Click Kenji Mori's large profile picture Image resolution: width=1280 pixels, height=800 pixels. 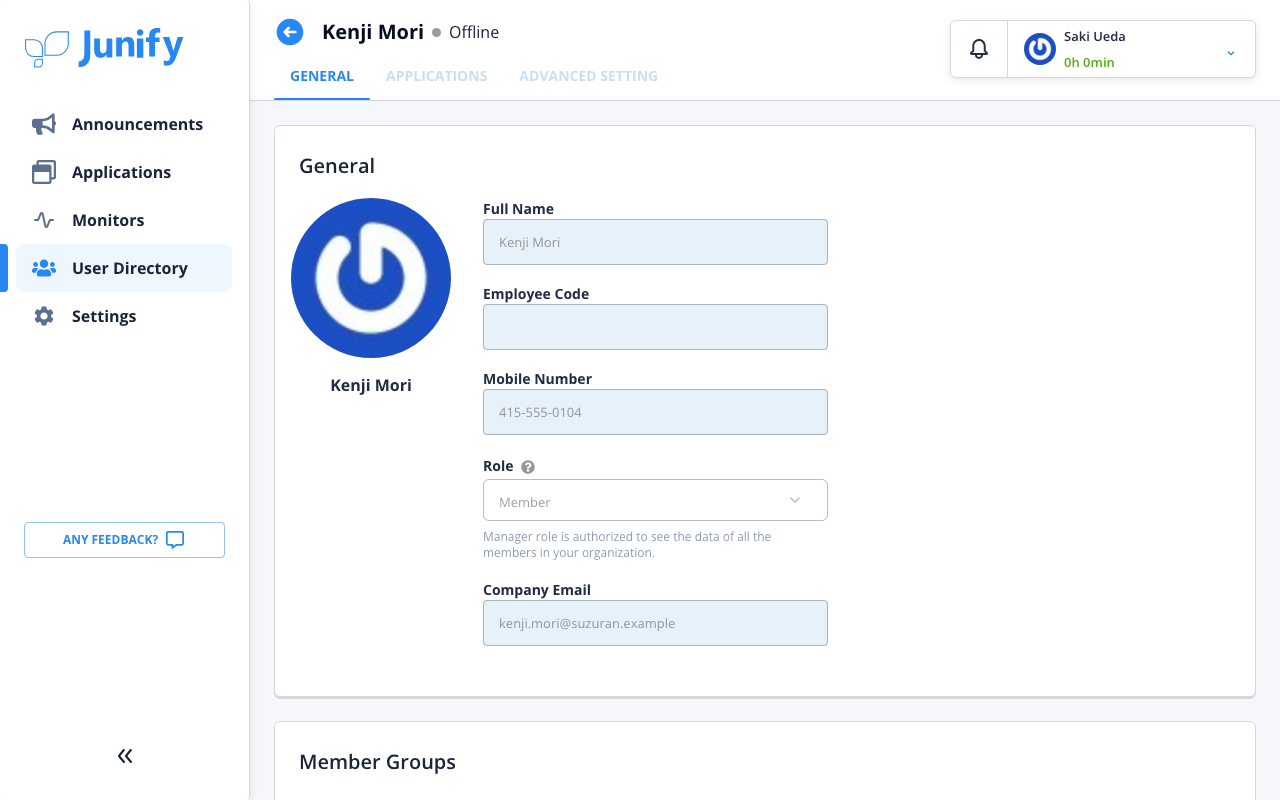click(x=371, y=278)
